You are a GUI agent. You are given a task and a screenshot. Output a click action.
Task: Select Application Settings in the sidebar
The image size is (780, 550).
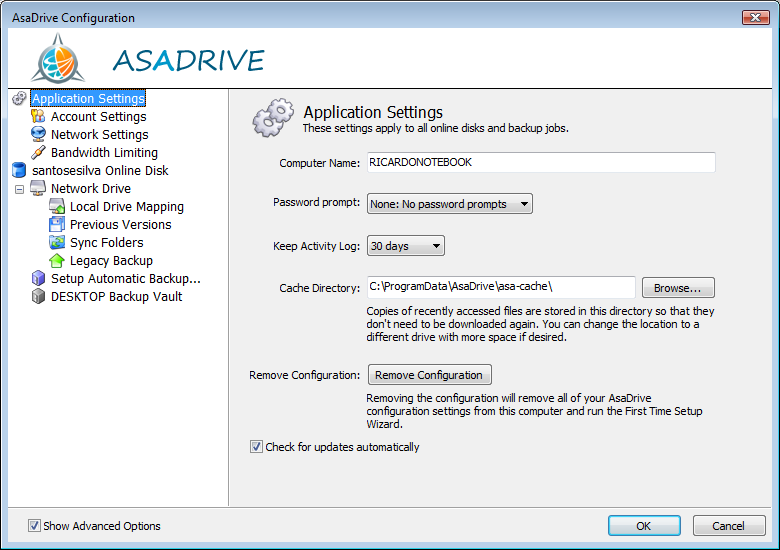pyautogui.click(x=88, y=98)
